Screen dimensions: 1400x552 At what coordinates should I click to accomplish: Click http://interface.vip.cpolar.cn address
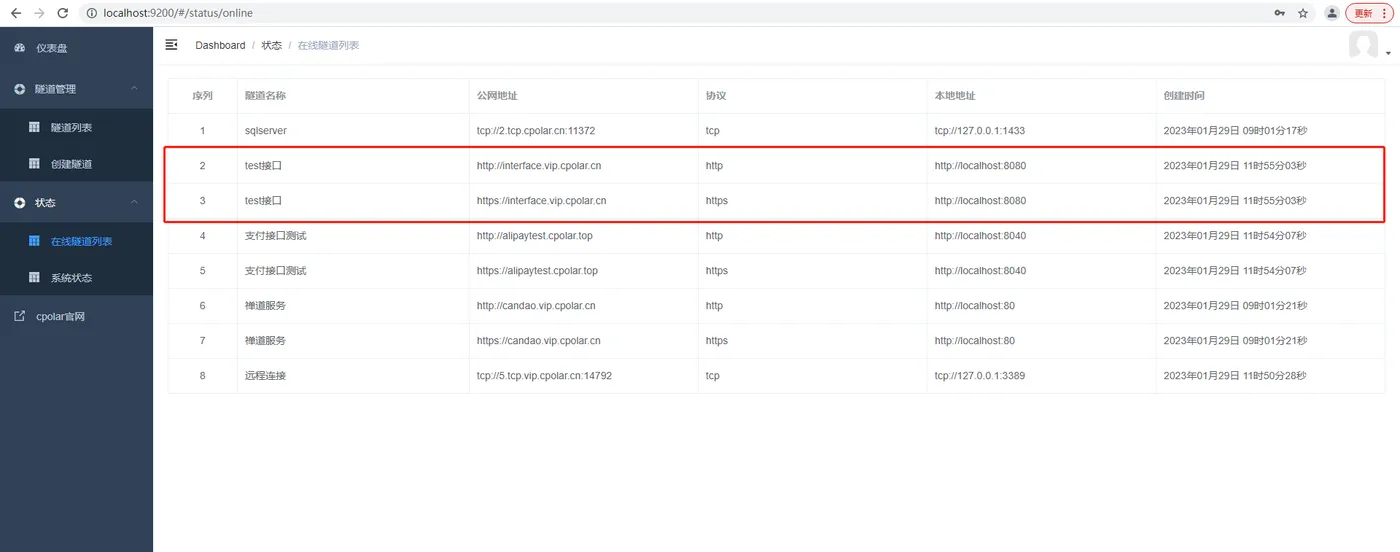(539, 166)
